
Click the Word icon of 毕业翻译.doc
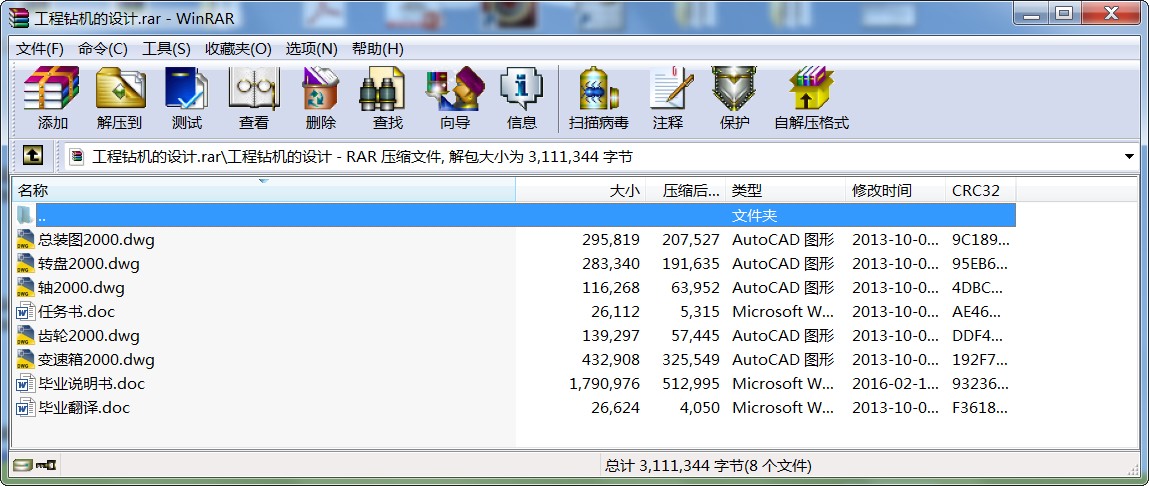coord(26,408)
